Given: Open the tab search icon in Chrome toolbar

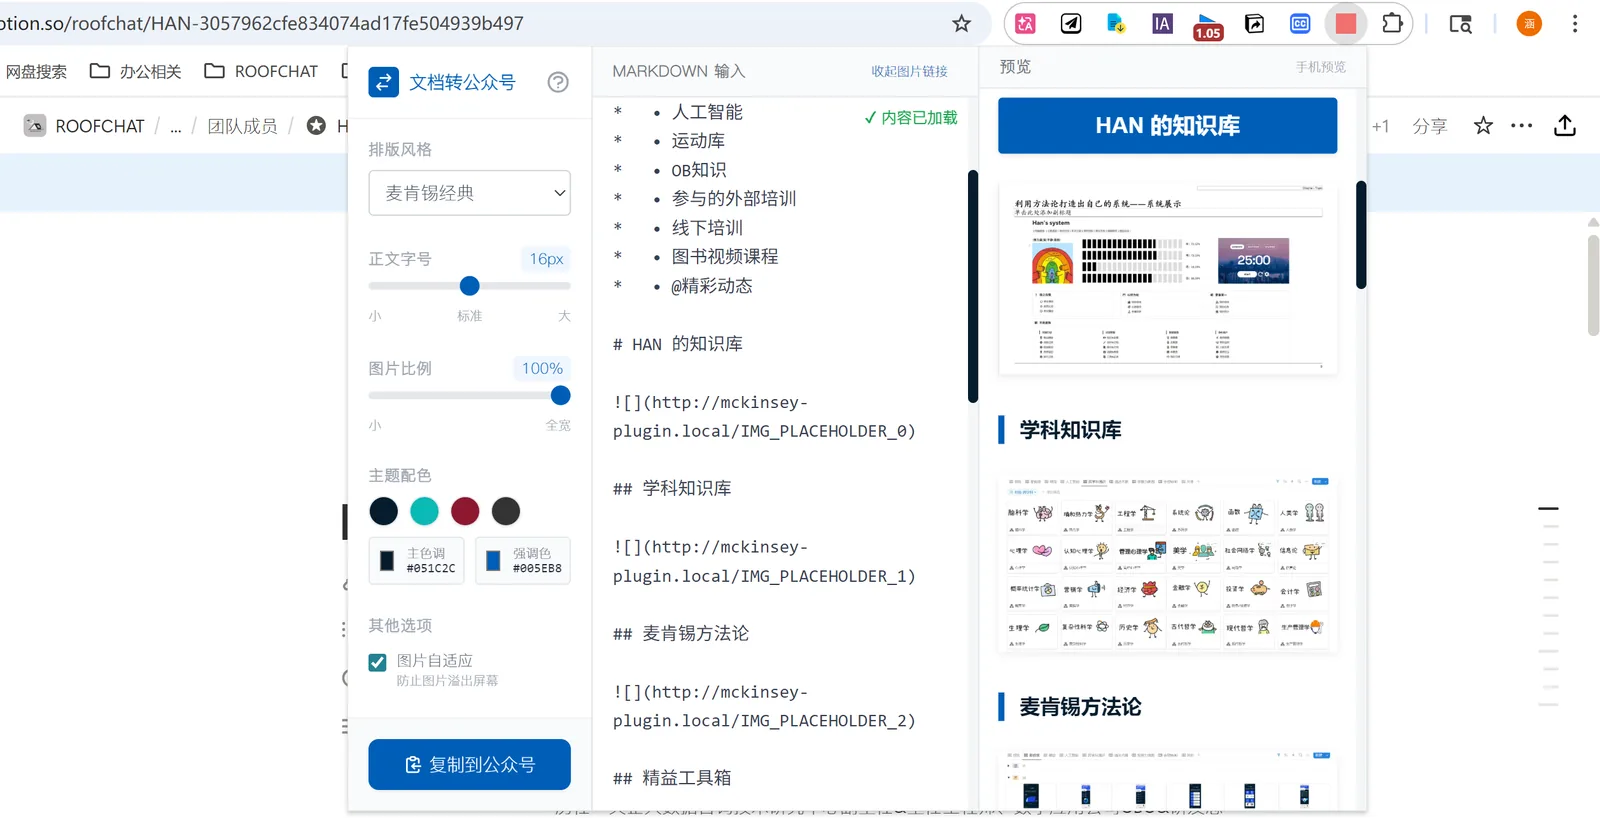Looking at the screenshot, I should (1460, 23).
